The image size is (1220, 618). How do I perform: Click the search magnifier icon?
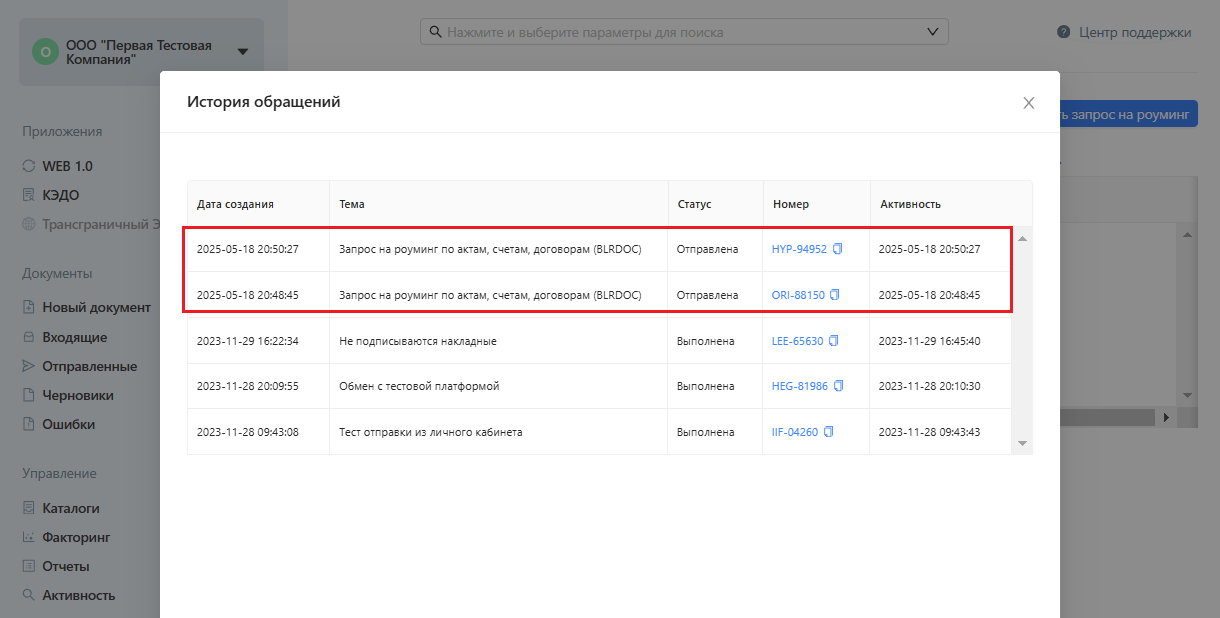[435, 32]
